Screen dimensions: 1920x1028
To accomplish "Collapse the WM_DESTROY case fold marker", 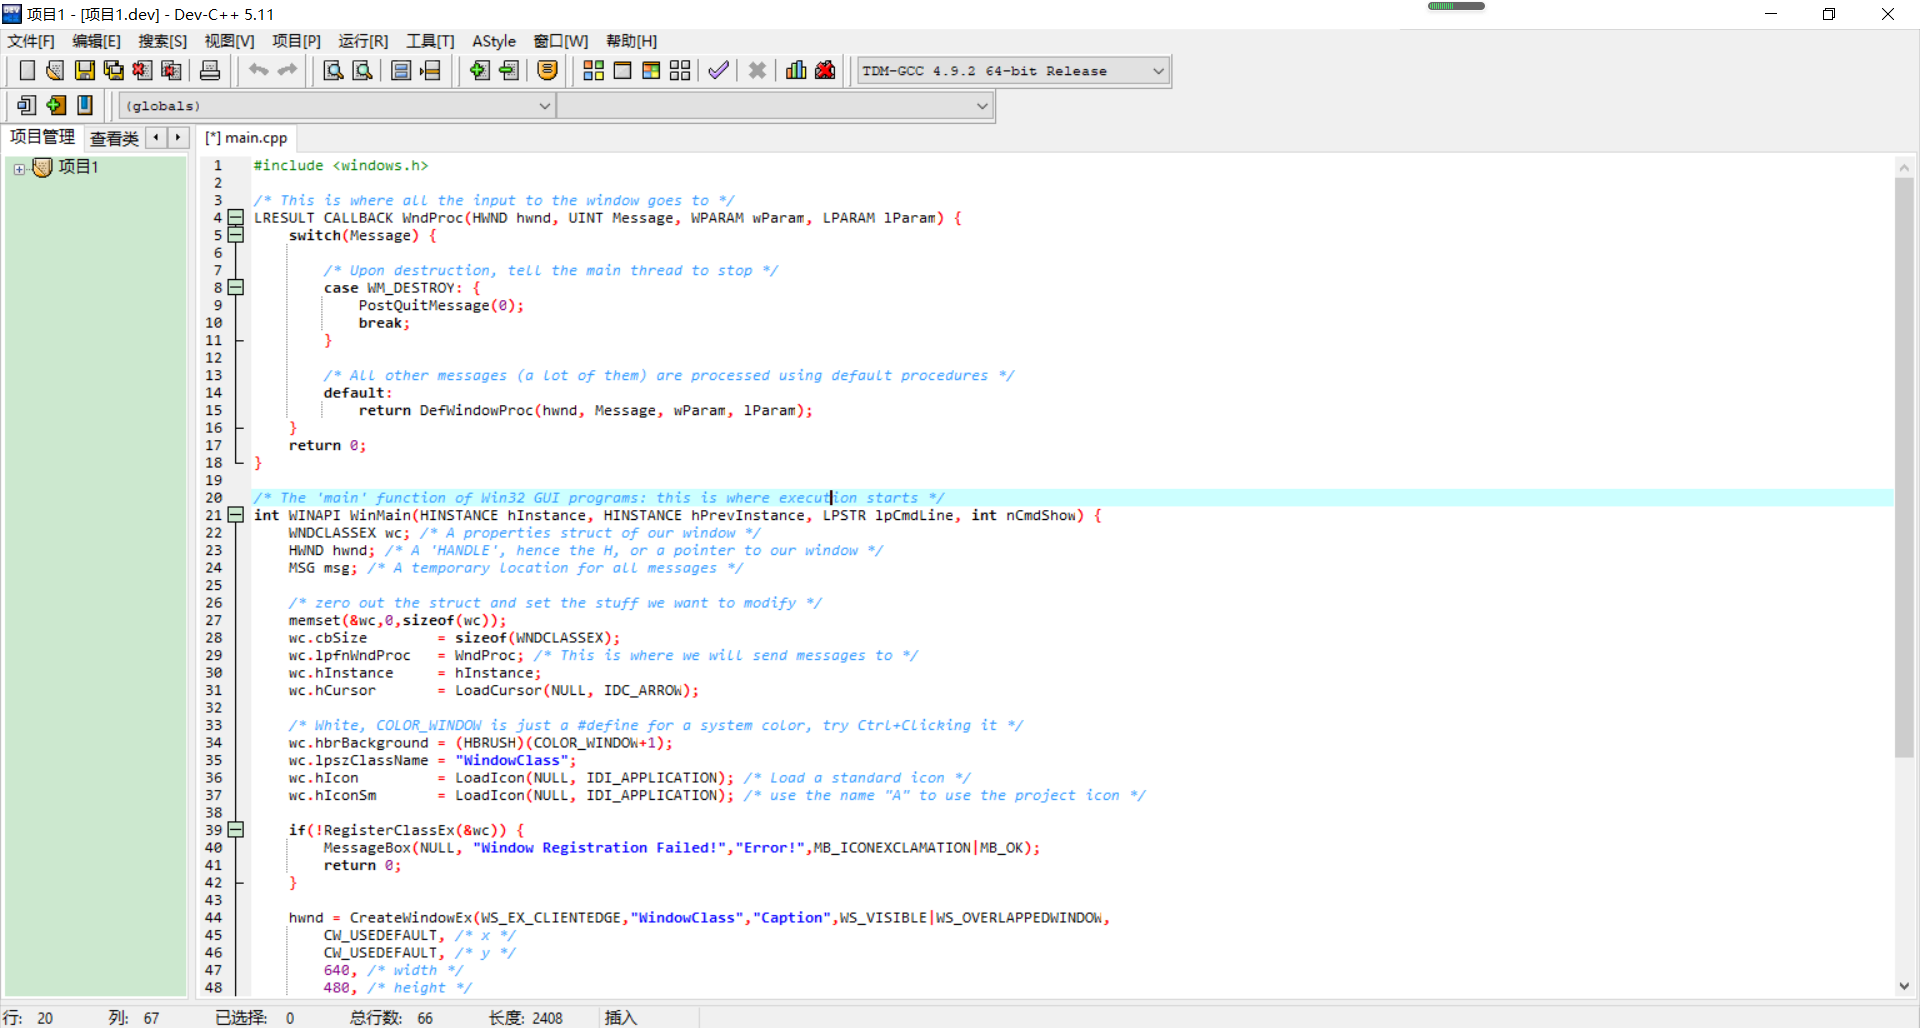I will point(235,287).
